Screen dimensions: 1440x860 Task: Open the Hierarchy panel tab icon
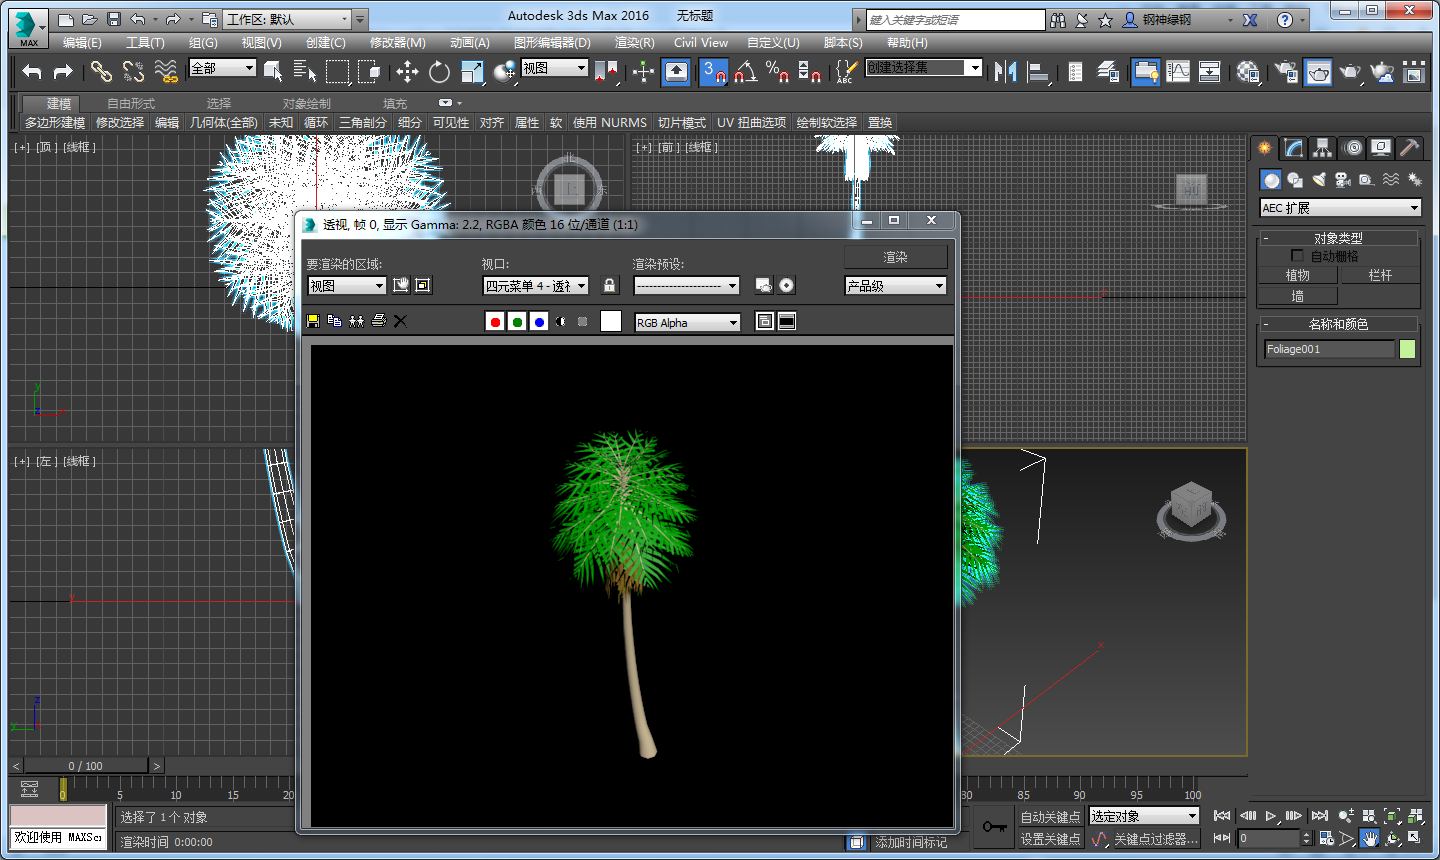tap(1323, 148)
